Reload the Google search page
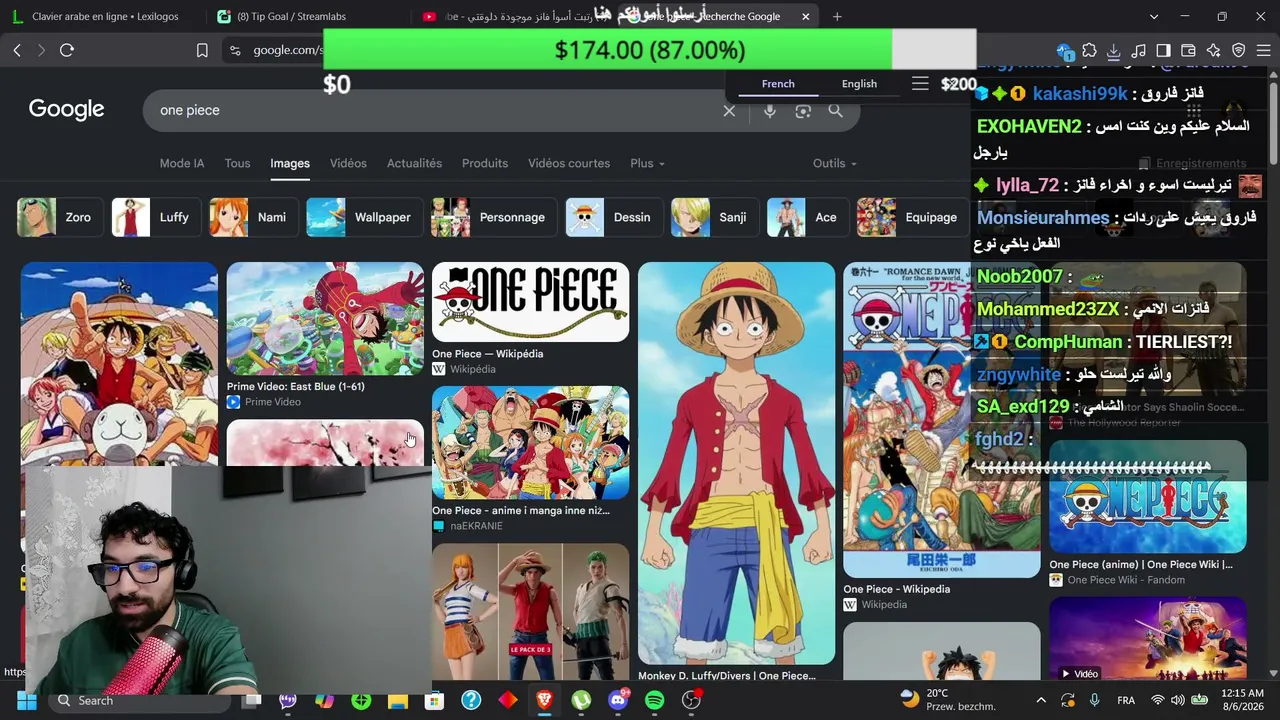Image resolution: width=1280 pixels, height=720 pixels. coord(67,50)
